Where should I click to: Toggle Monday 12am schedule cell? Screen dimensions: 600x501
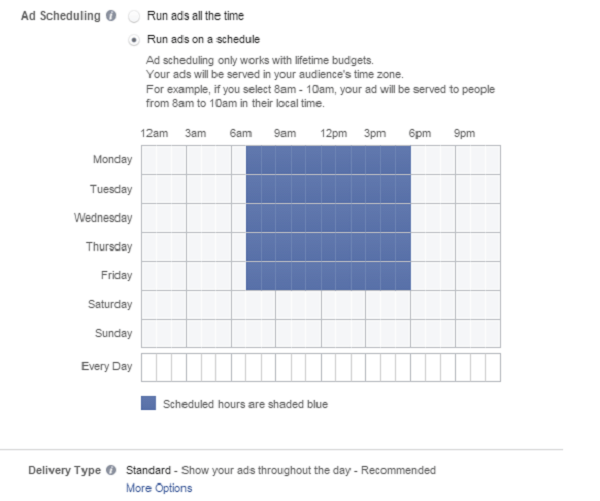[149, 160]
